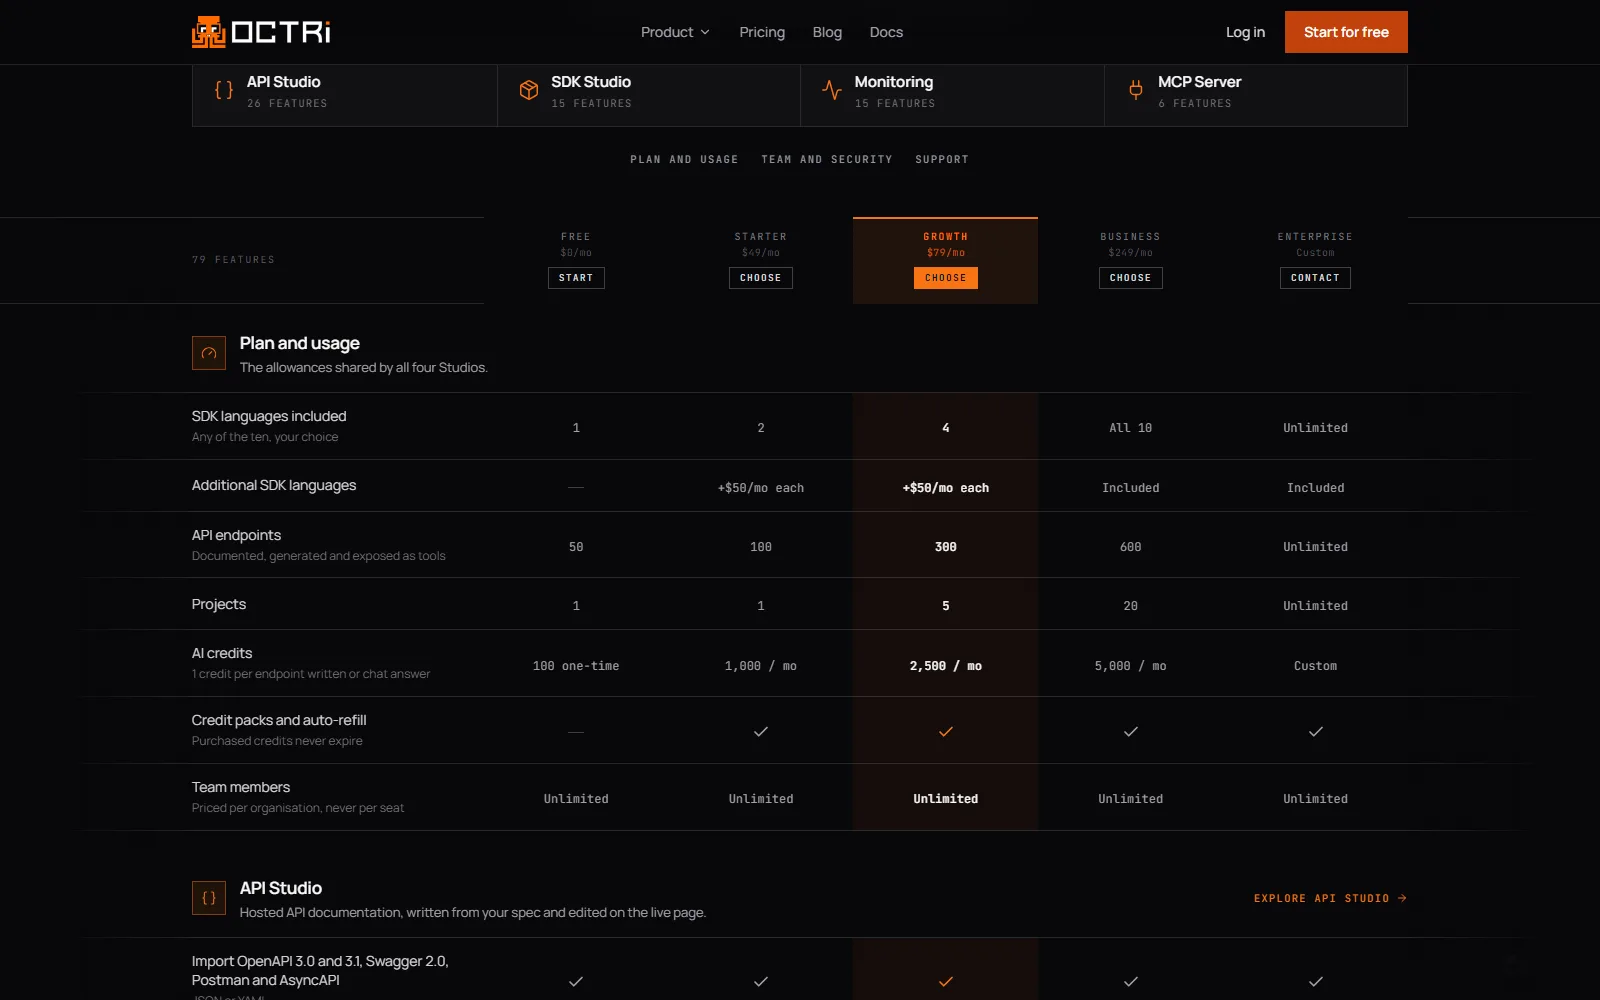Choose the Business plan
Image resolution: width=1600 pixels, height=1000 pixels.
click(1131, 278)
